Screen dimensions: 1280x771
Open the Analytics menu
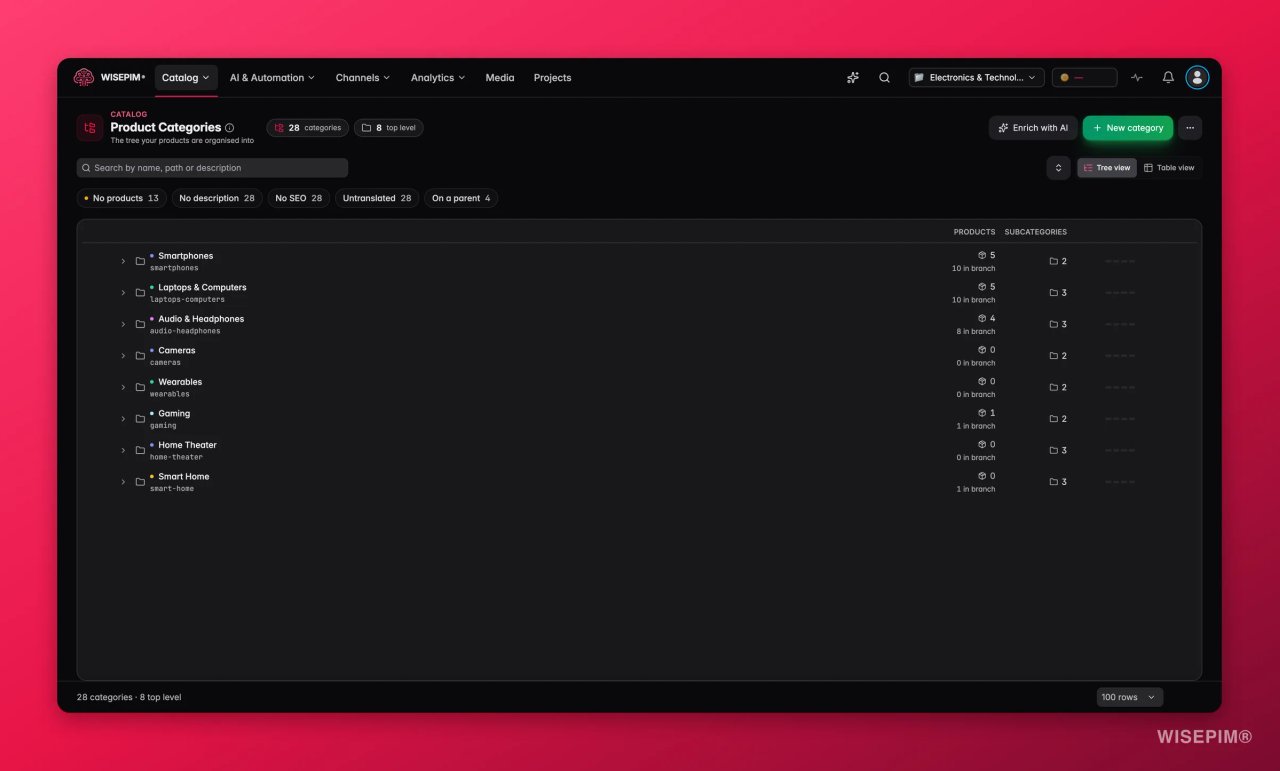tap(438, 77)
